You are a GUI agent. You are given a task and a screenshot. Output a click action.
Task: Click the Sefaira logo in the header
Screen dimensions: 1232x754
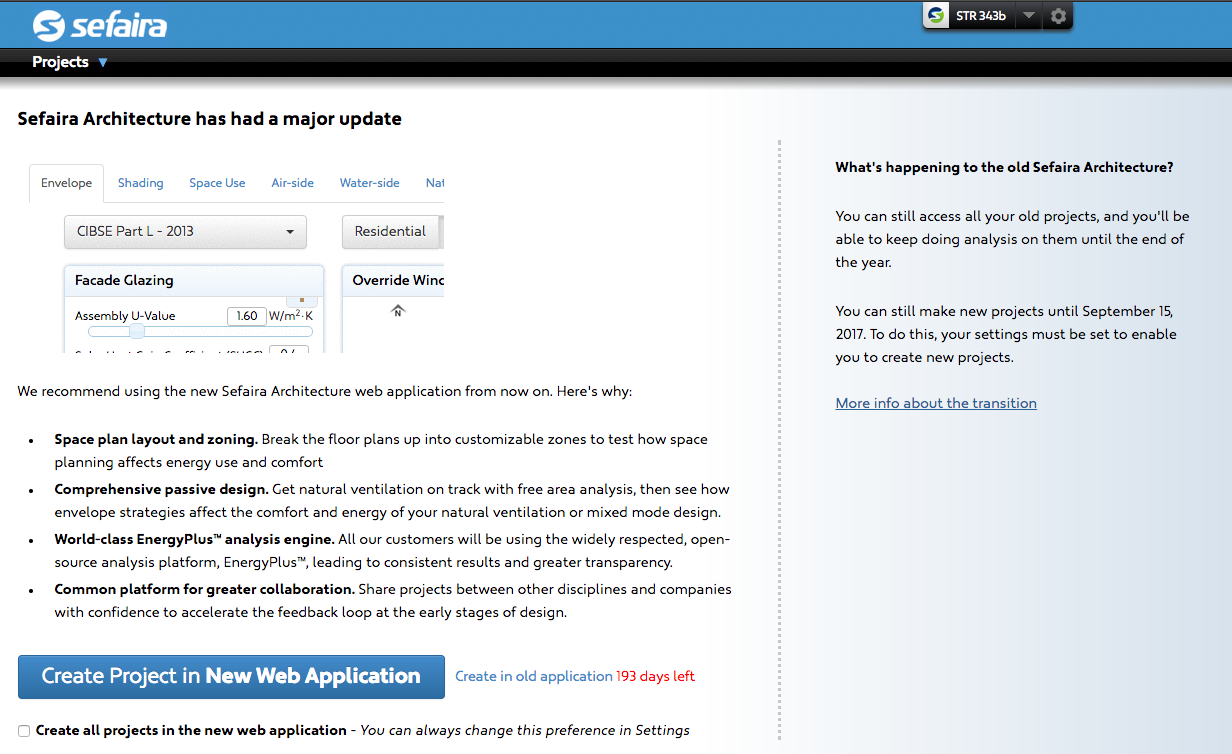point(99,25)
